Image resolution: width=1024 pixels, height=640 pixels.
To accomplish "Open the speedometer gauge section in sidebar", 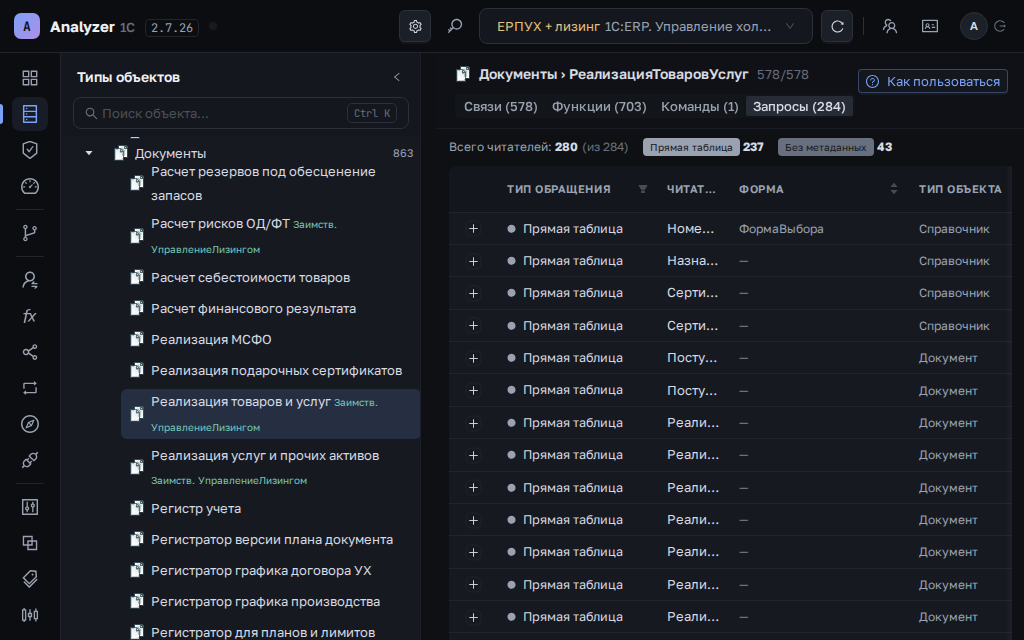I will pos(30,186).
